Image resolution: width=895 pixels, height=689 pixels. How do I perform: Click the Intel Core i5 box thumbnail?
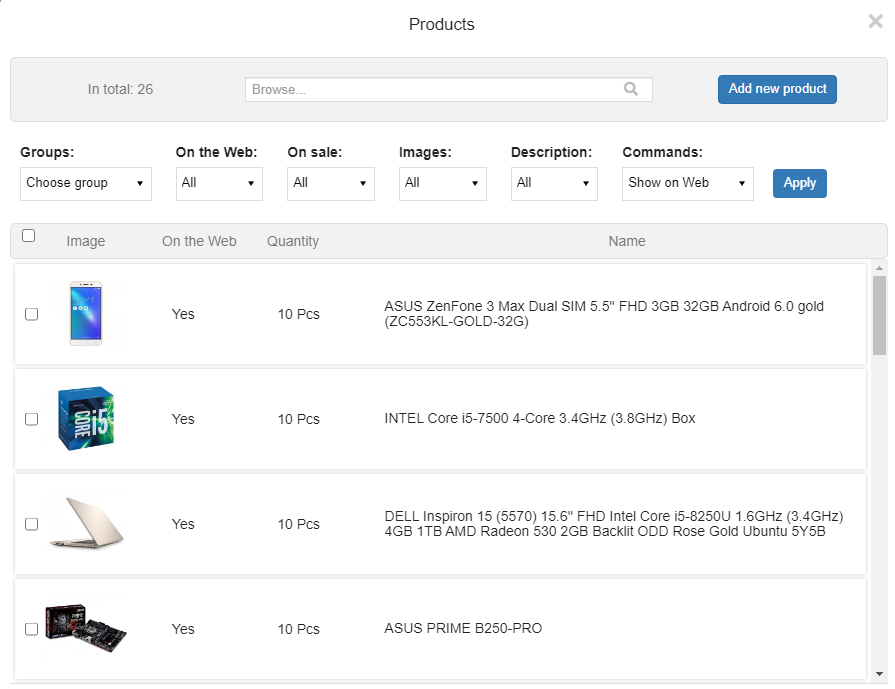[86, 418]
